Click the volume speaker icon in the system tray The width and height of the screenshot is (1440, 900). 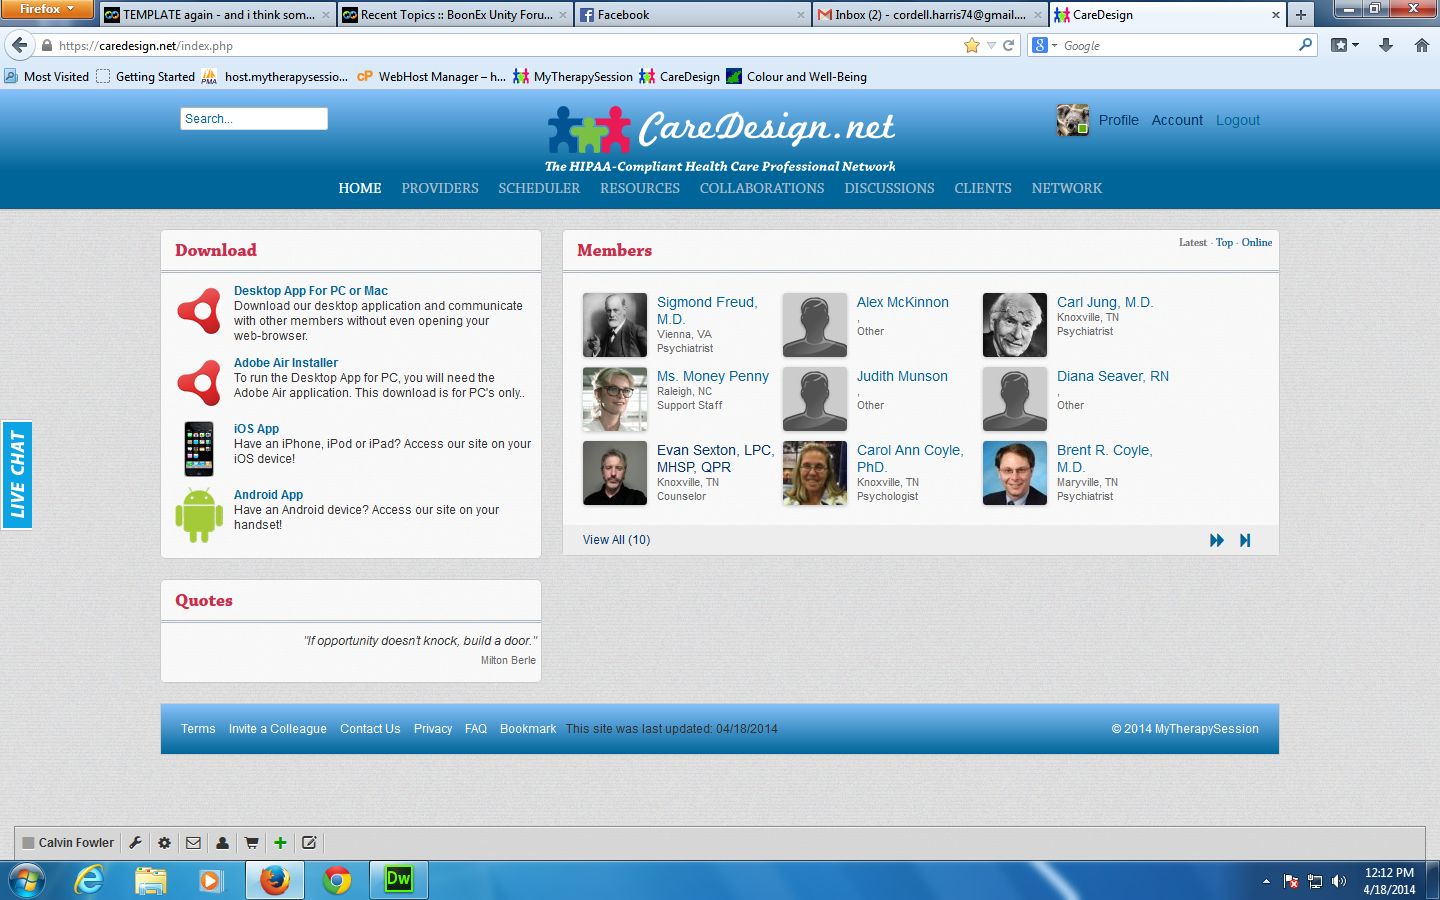(x=1339, y=881)
